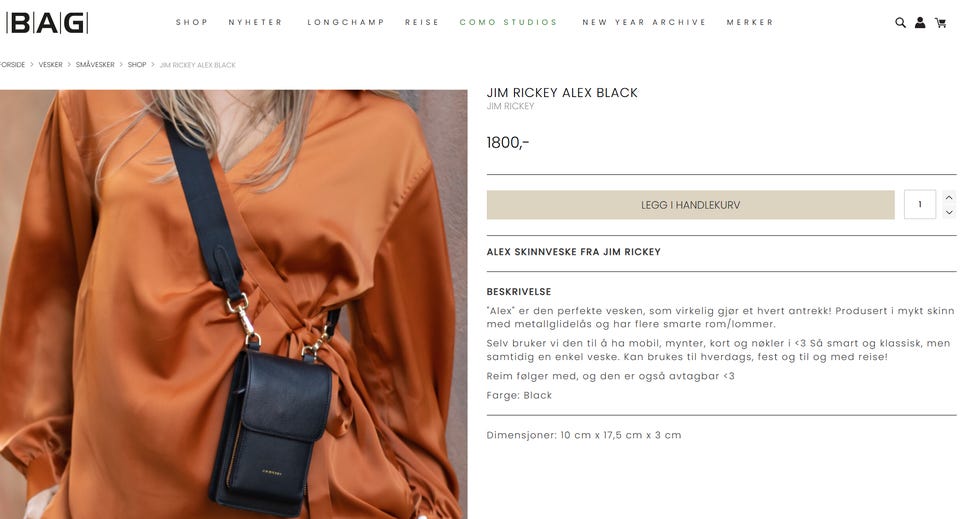Open the COMO STUDIOS menu item
Image resolution: width=960 pixels, height=519 pixels.
(x=508, y=22)
